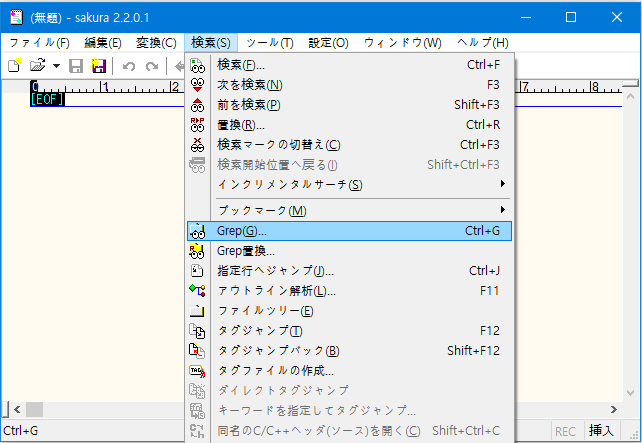Click the Ctrl+G status bar text
The image size is (642, 443).
[x=20, y=431]
